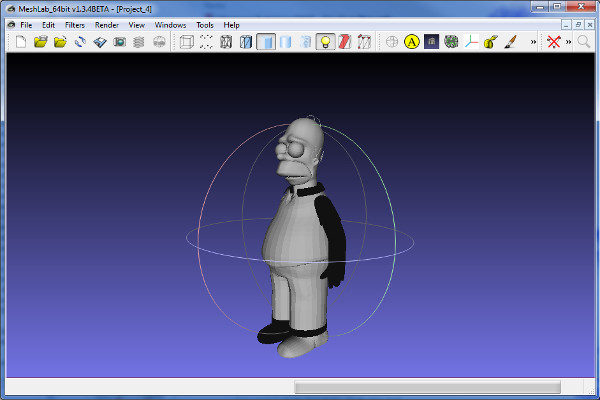Open the Render menu
The height and width of the screenshot is (400, 600).
106,24
